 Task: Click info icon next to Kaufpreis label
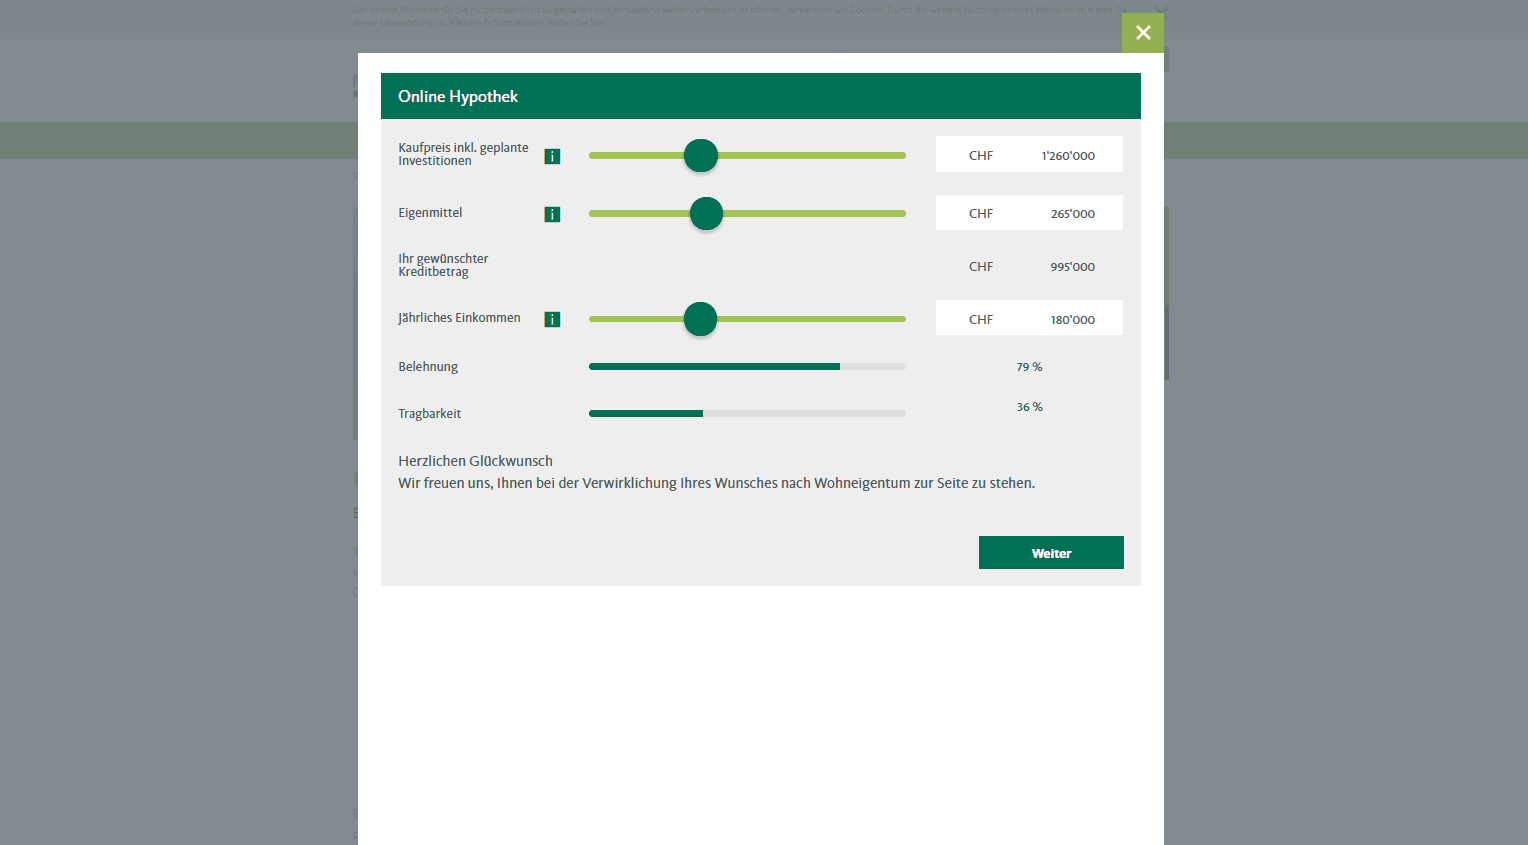[552, 156]
